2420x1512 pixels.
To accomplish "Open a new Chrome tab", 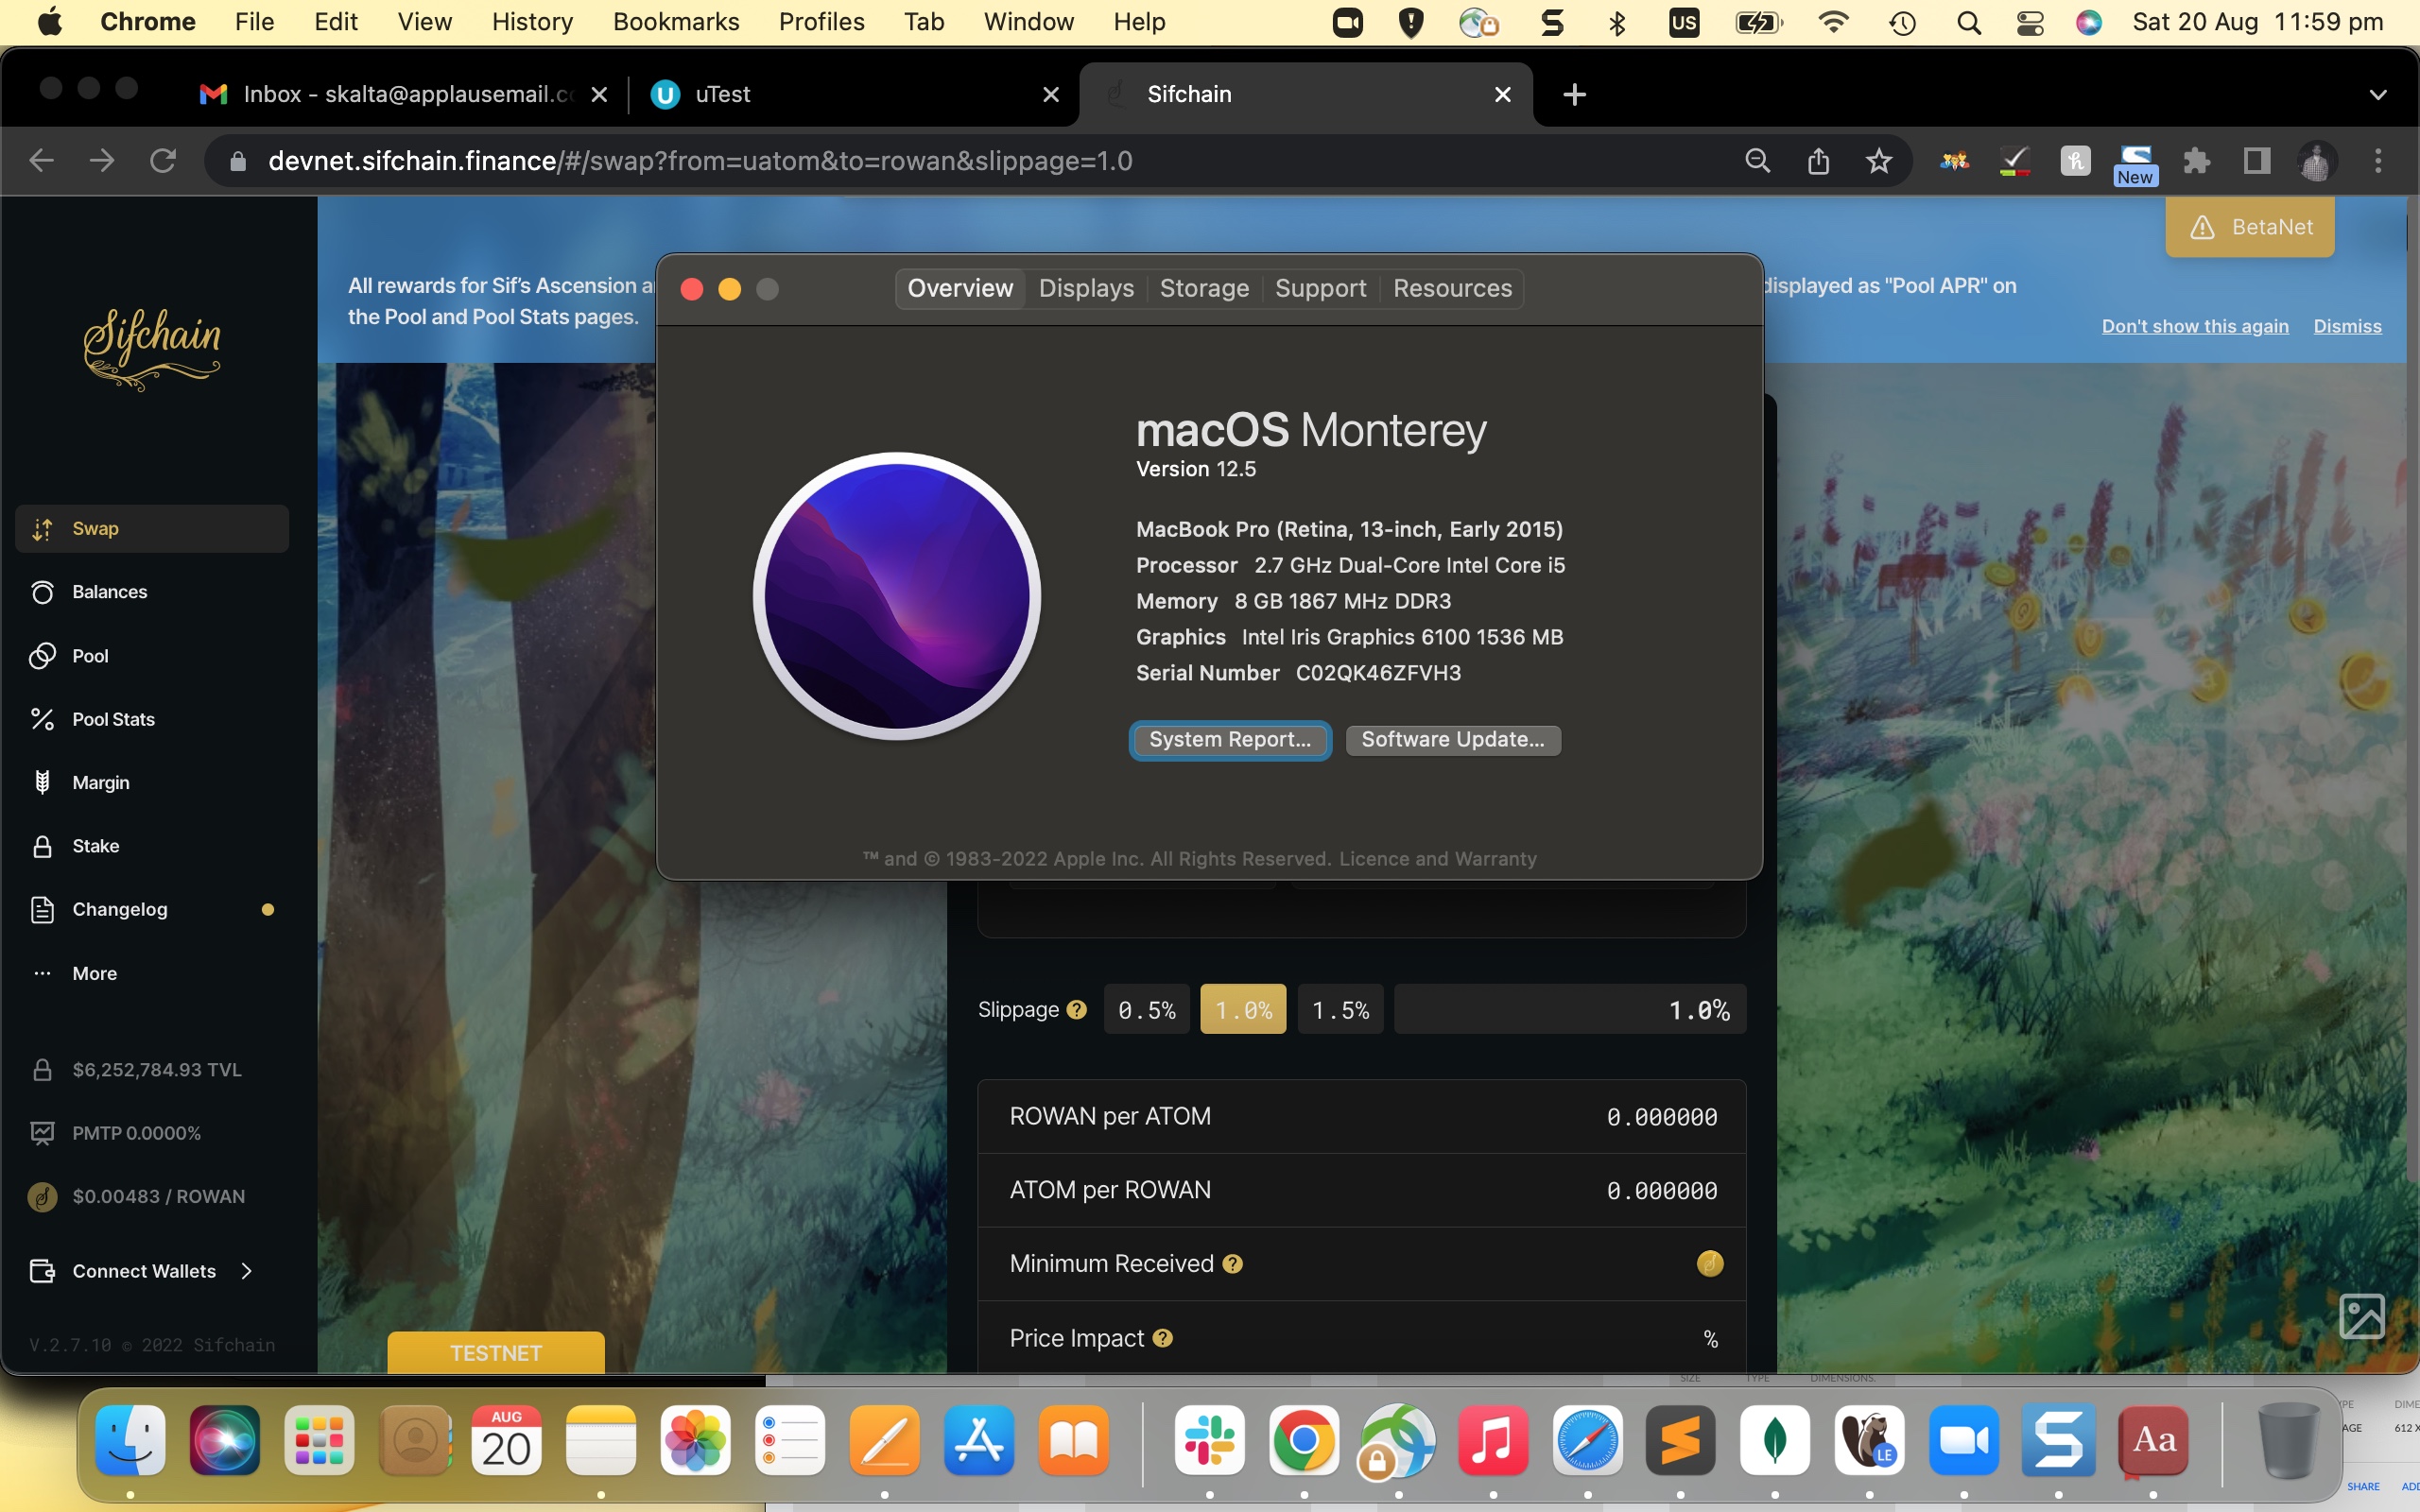I will click(x=1575, y=94).
